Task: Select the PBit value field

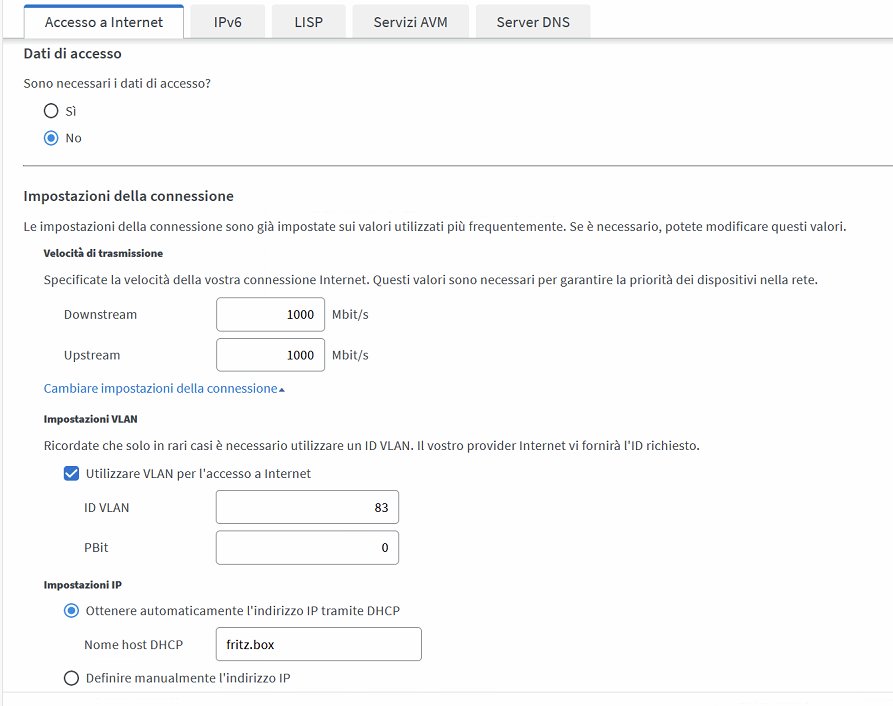Action: pyautogui.click(x=307, y=548)
